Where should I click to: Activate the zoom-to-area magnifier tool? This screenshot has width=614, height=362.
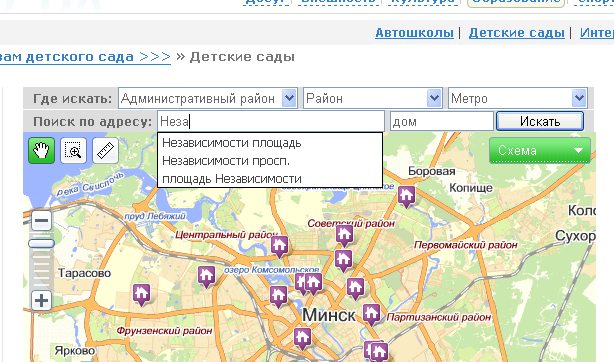(x=73, y=150)
